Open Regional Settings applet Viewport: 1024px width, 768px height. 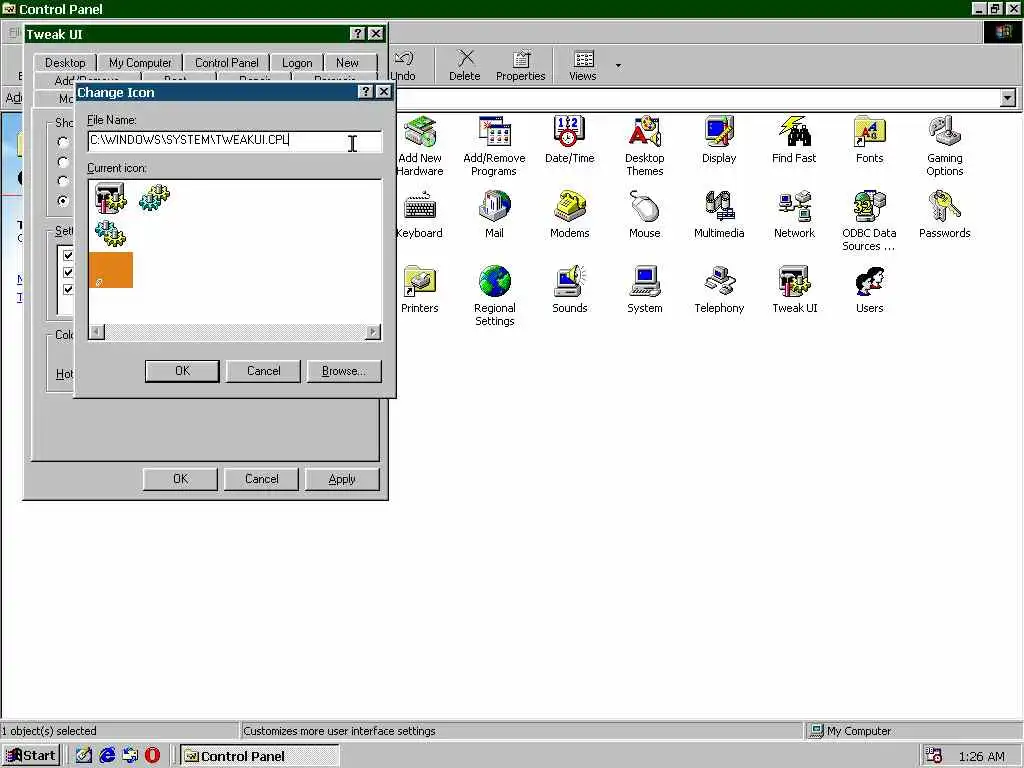494,296
